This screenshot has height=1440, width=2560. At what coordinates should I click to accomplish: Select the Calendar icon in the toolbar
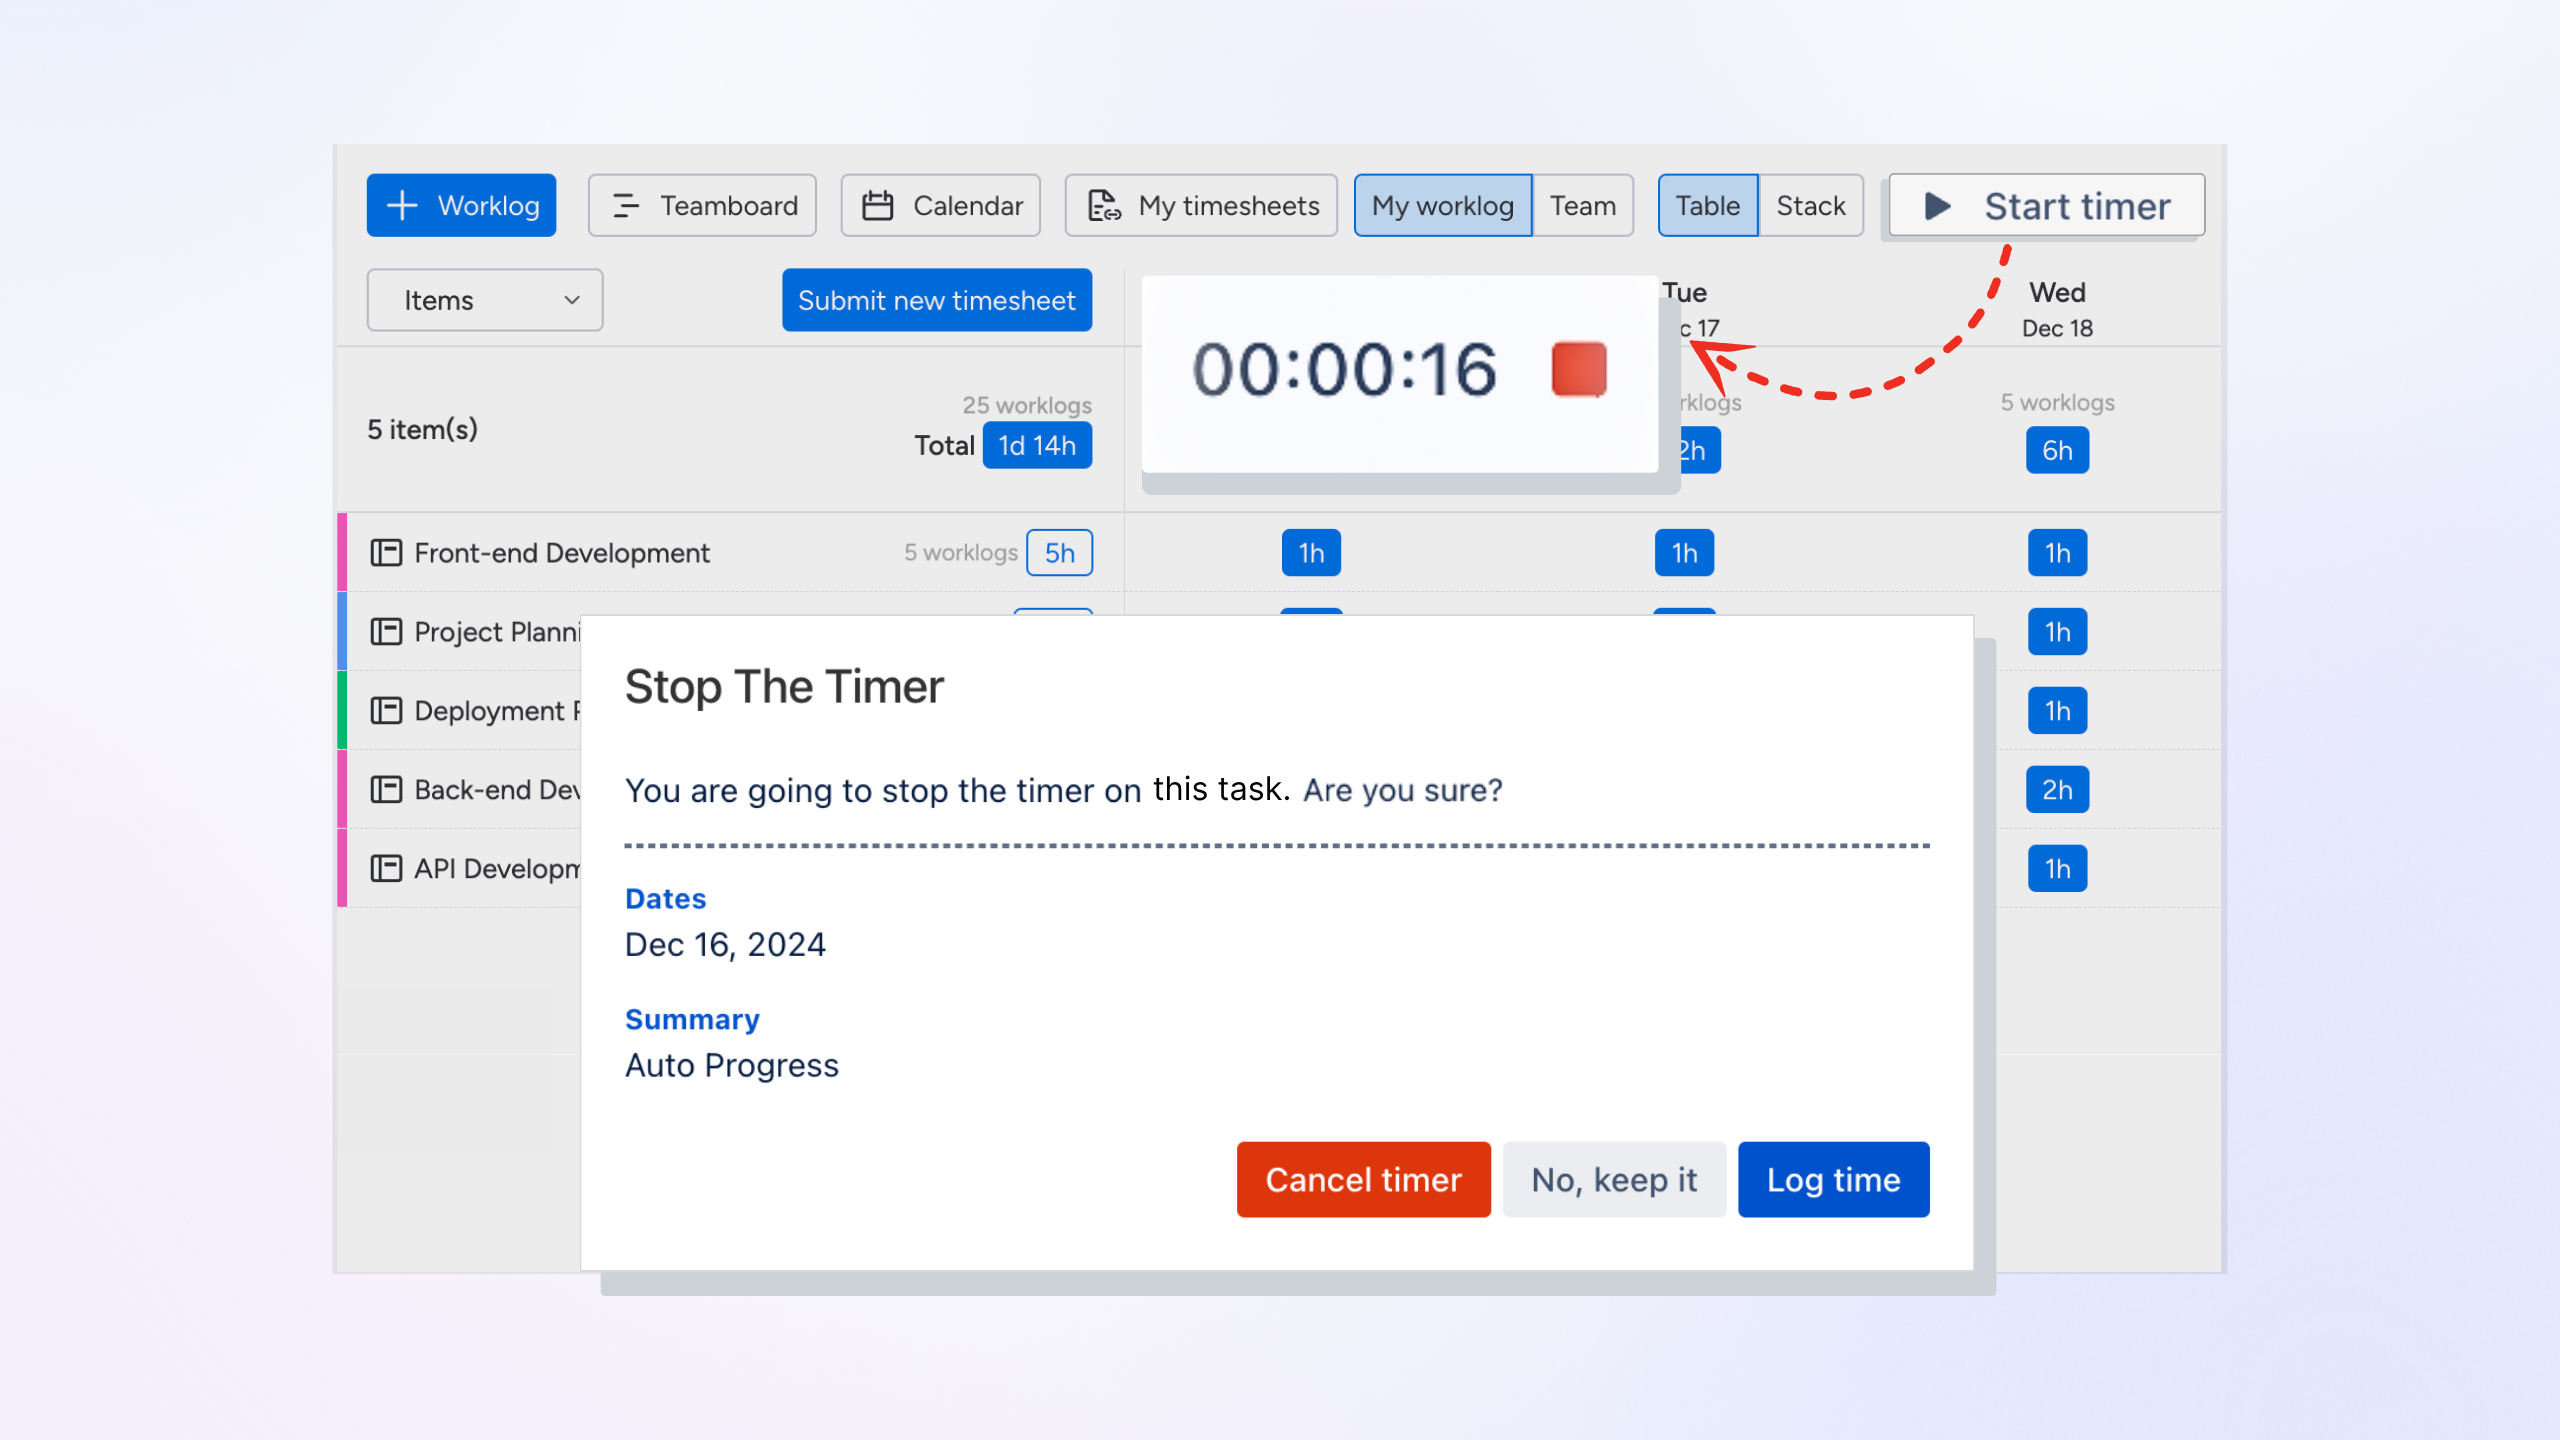(x=878, y=205)
